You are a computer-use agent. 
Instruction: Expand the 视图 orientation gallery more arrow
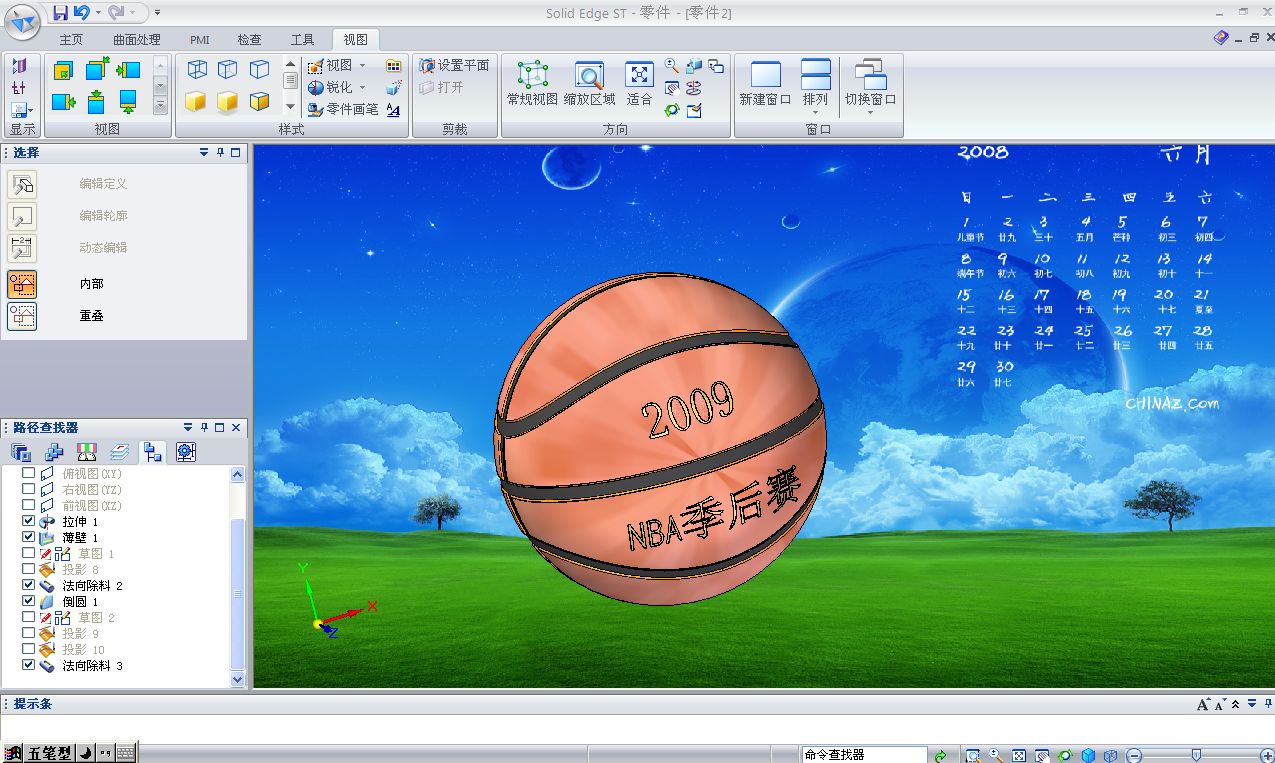(160, 105)
